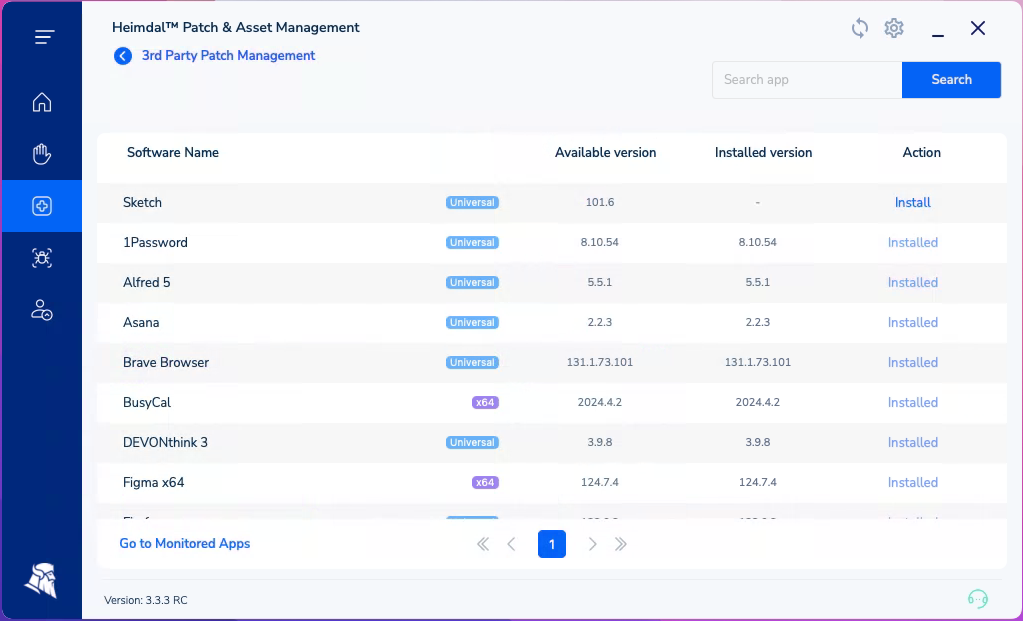Open settings with the gear icon
This screenshot has width=1023, height=621.
click(894, 28)
